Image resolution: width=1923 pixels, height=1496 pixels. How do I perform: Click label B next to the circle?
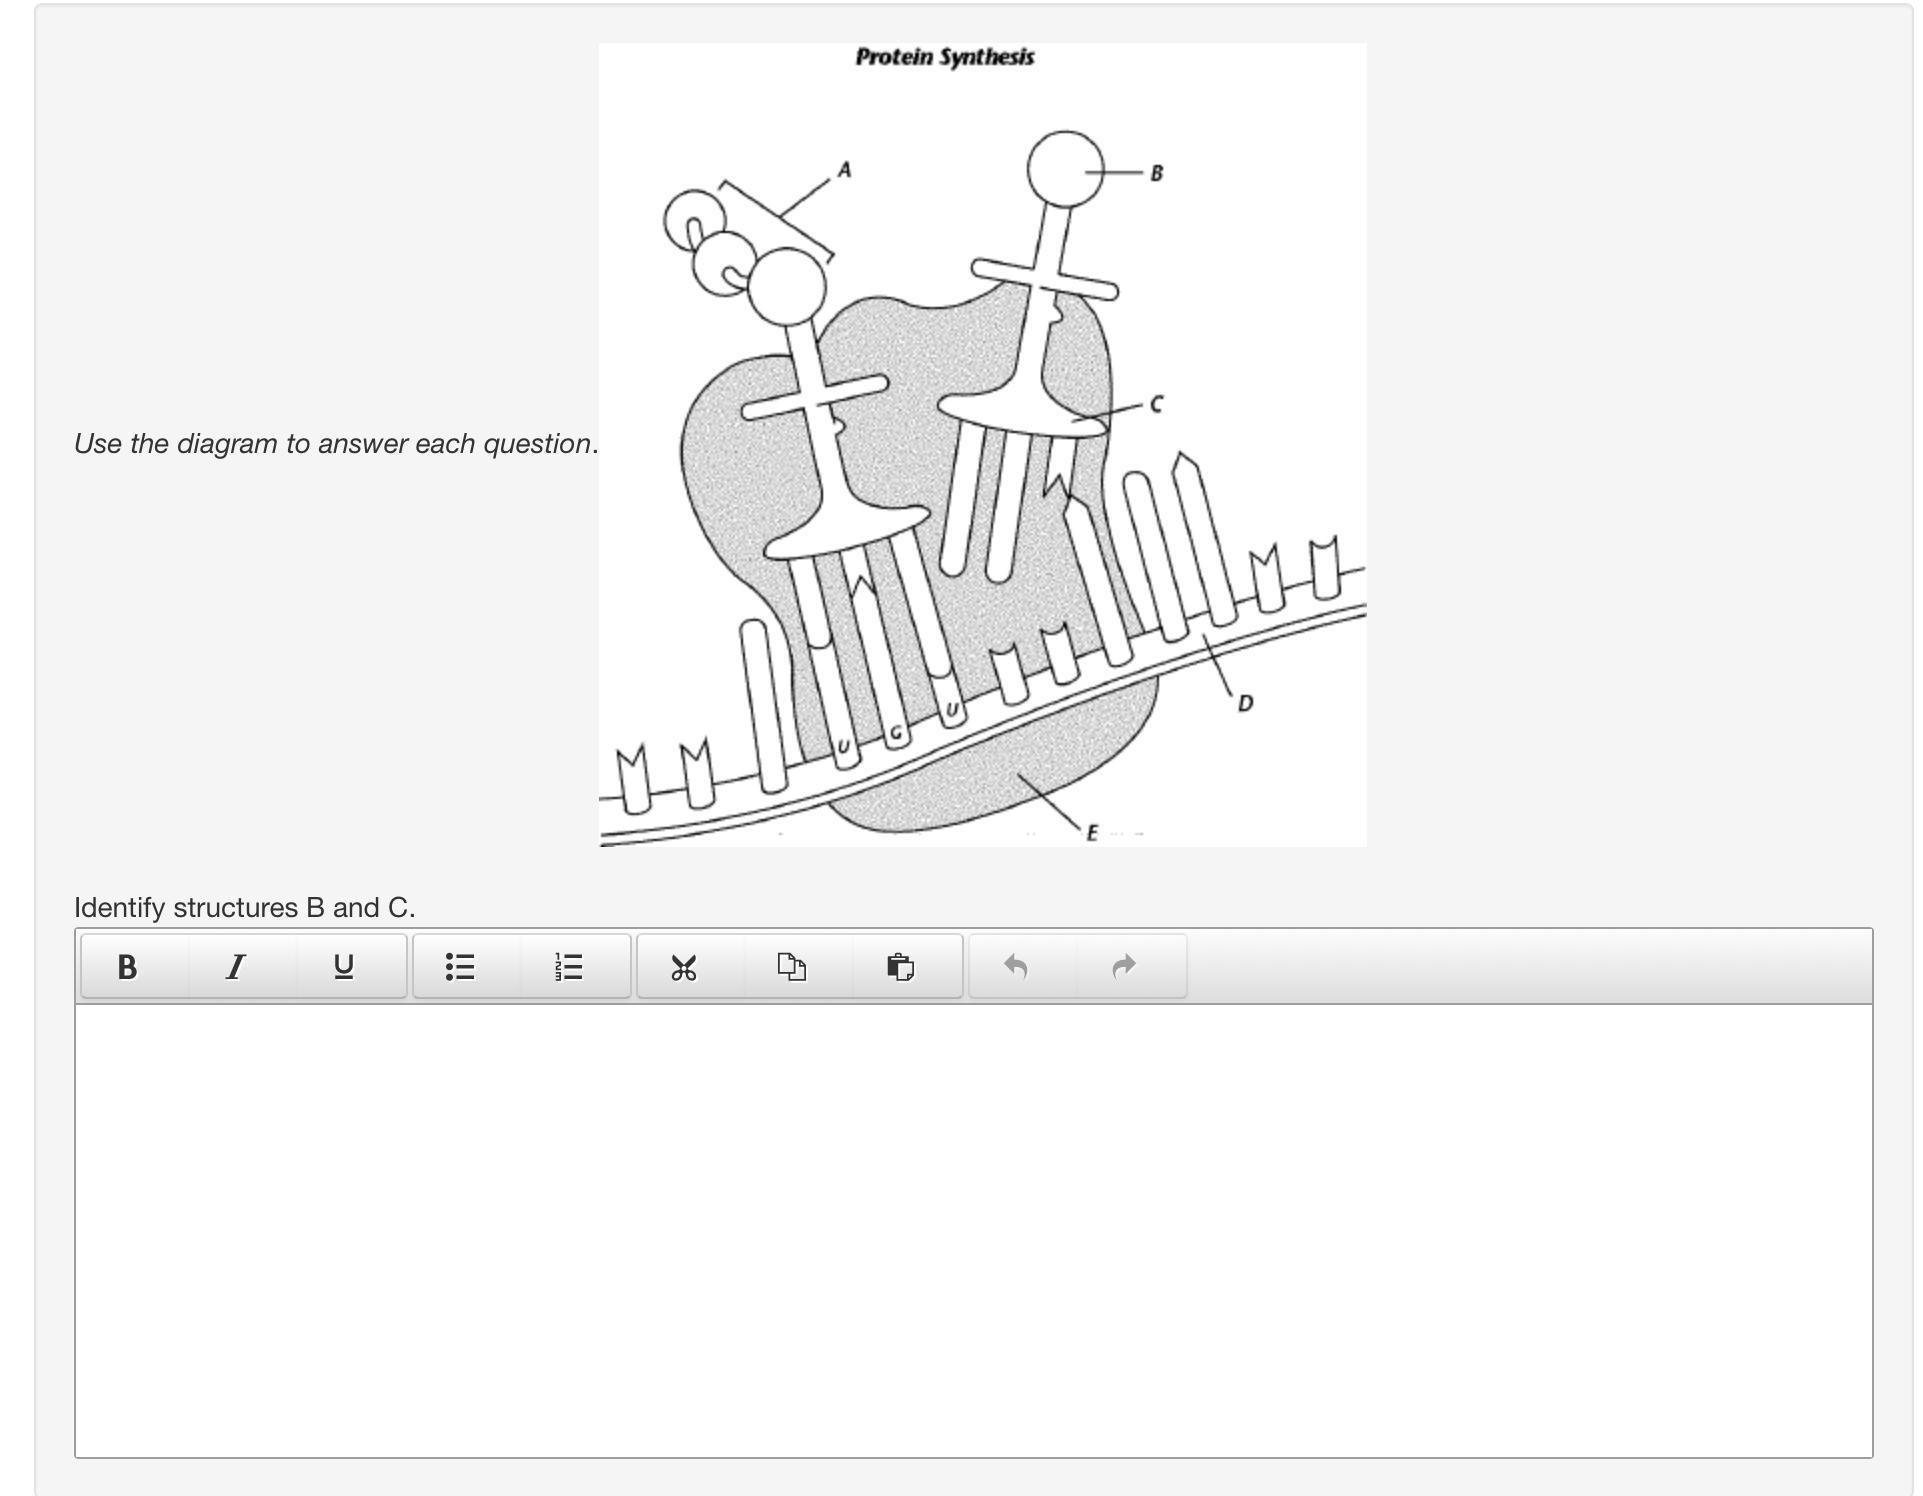(x=1157, y=173)
